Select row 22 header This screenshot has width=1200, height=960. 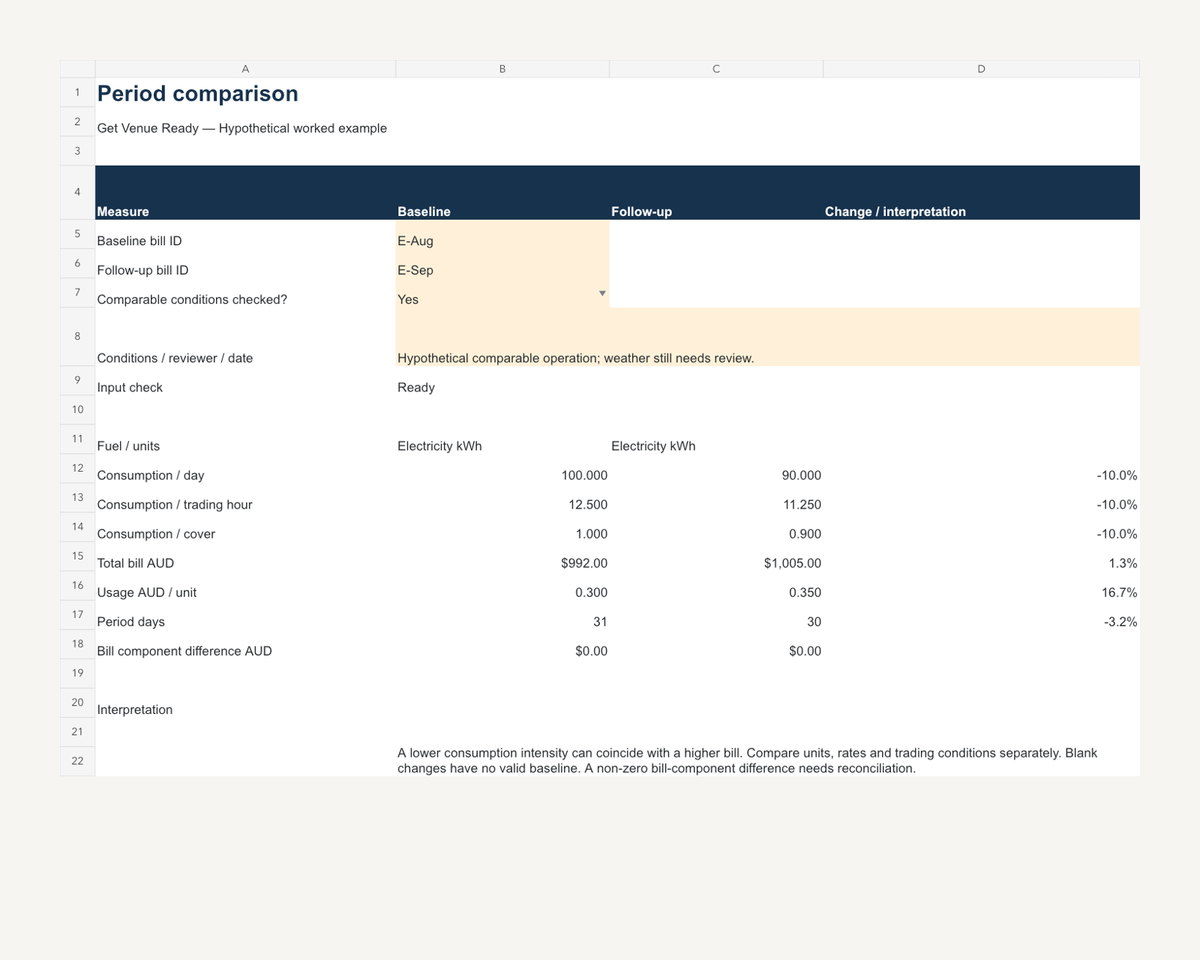77,761
